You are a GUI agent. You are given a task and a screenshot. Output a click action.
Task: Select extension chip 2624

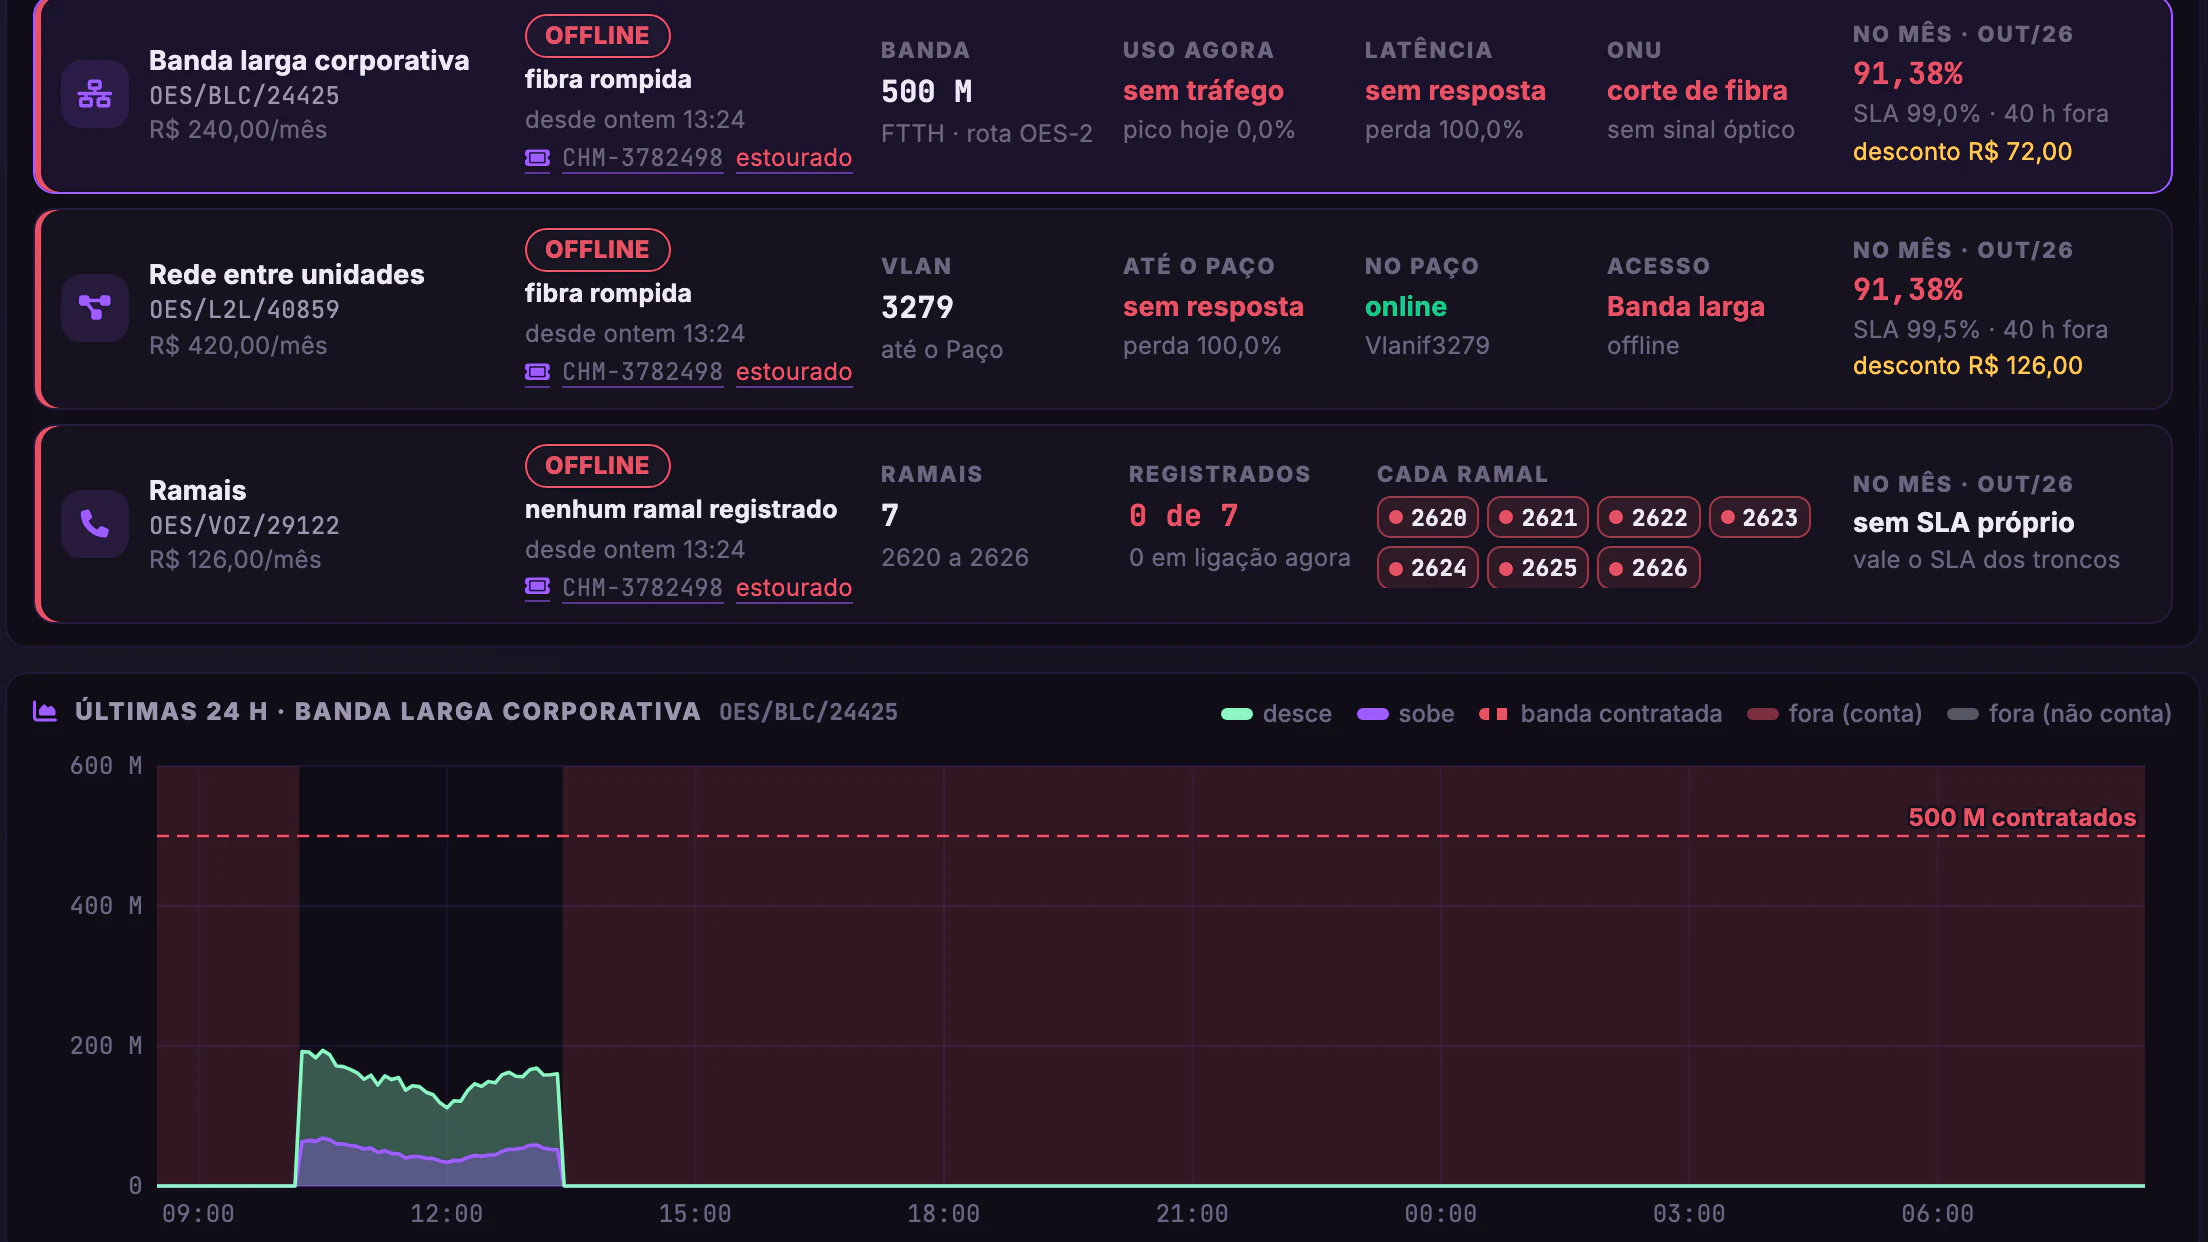1427,567
